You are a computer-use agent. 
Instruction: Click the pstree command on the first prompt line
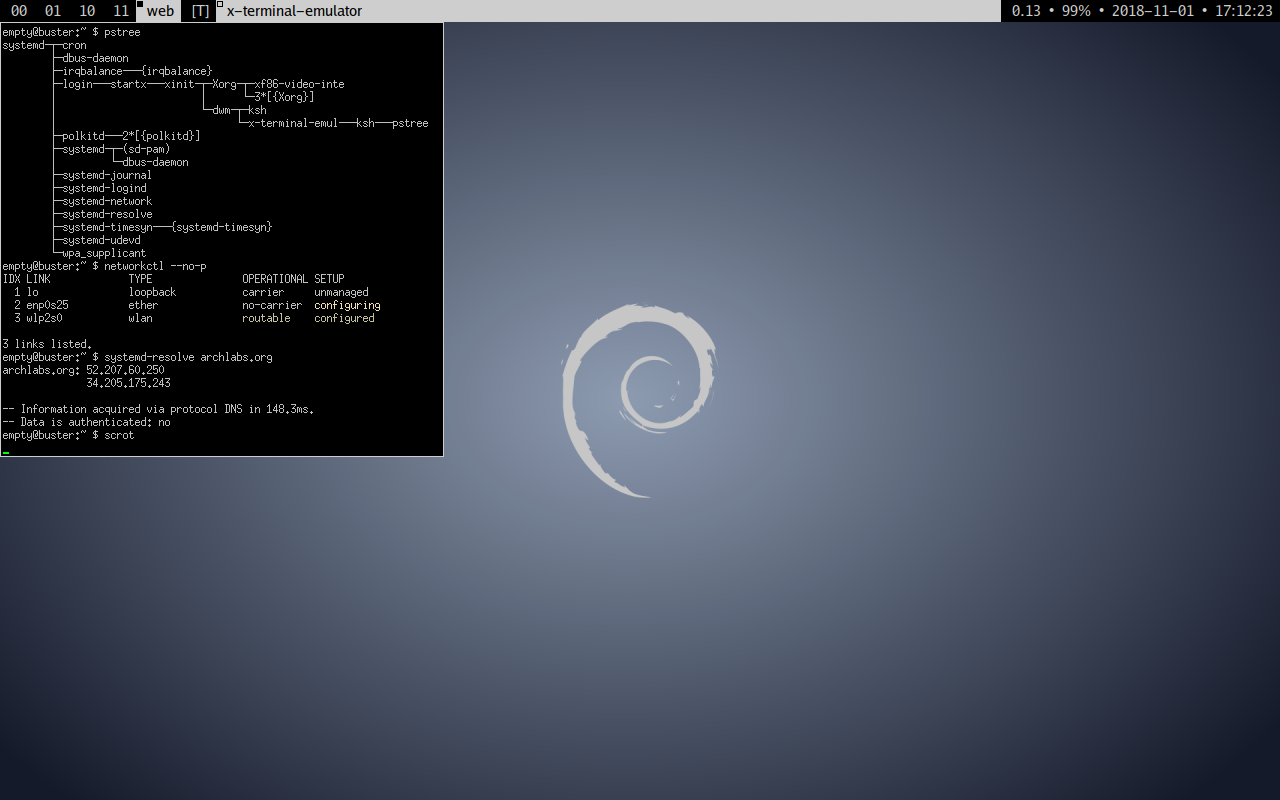tap(122, 32)
